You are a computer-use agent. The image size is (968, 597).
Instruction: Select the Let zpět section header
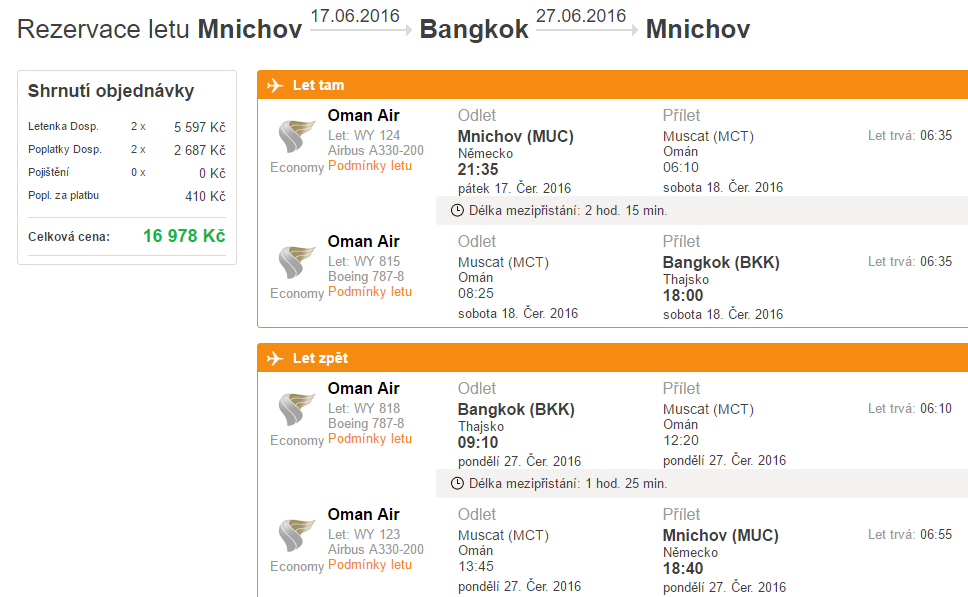[320, 358]
